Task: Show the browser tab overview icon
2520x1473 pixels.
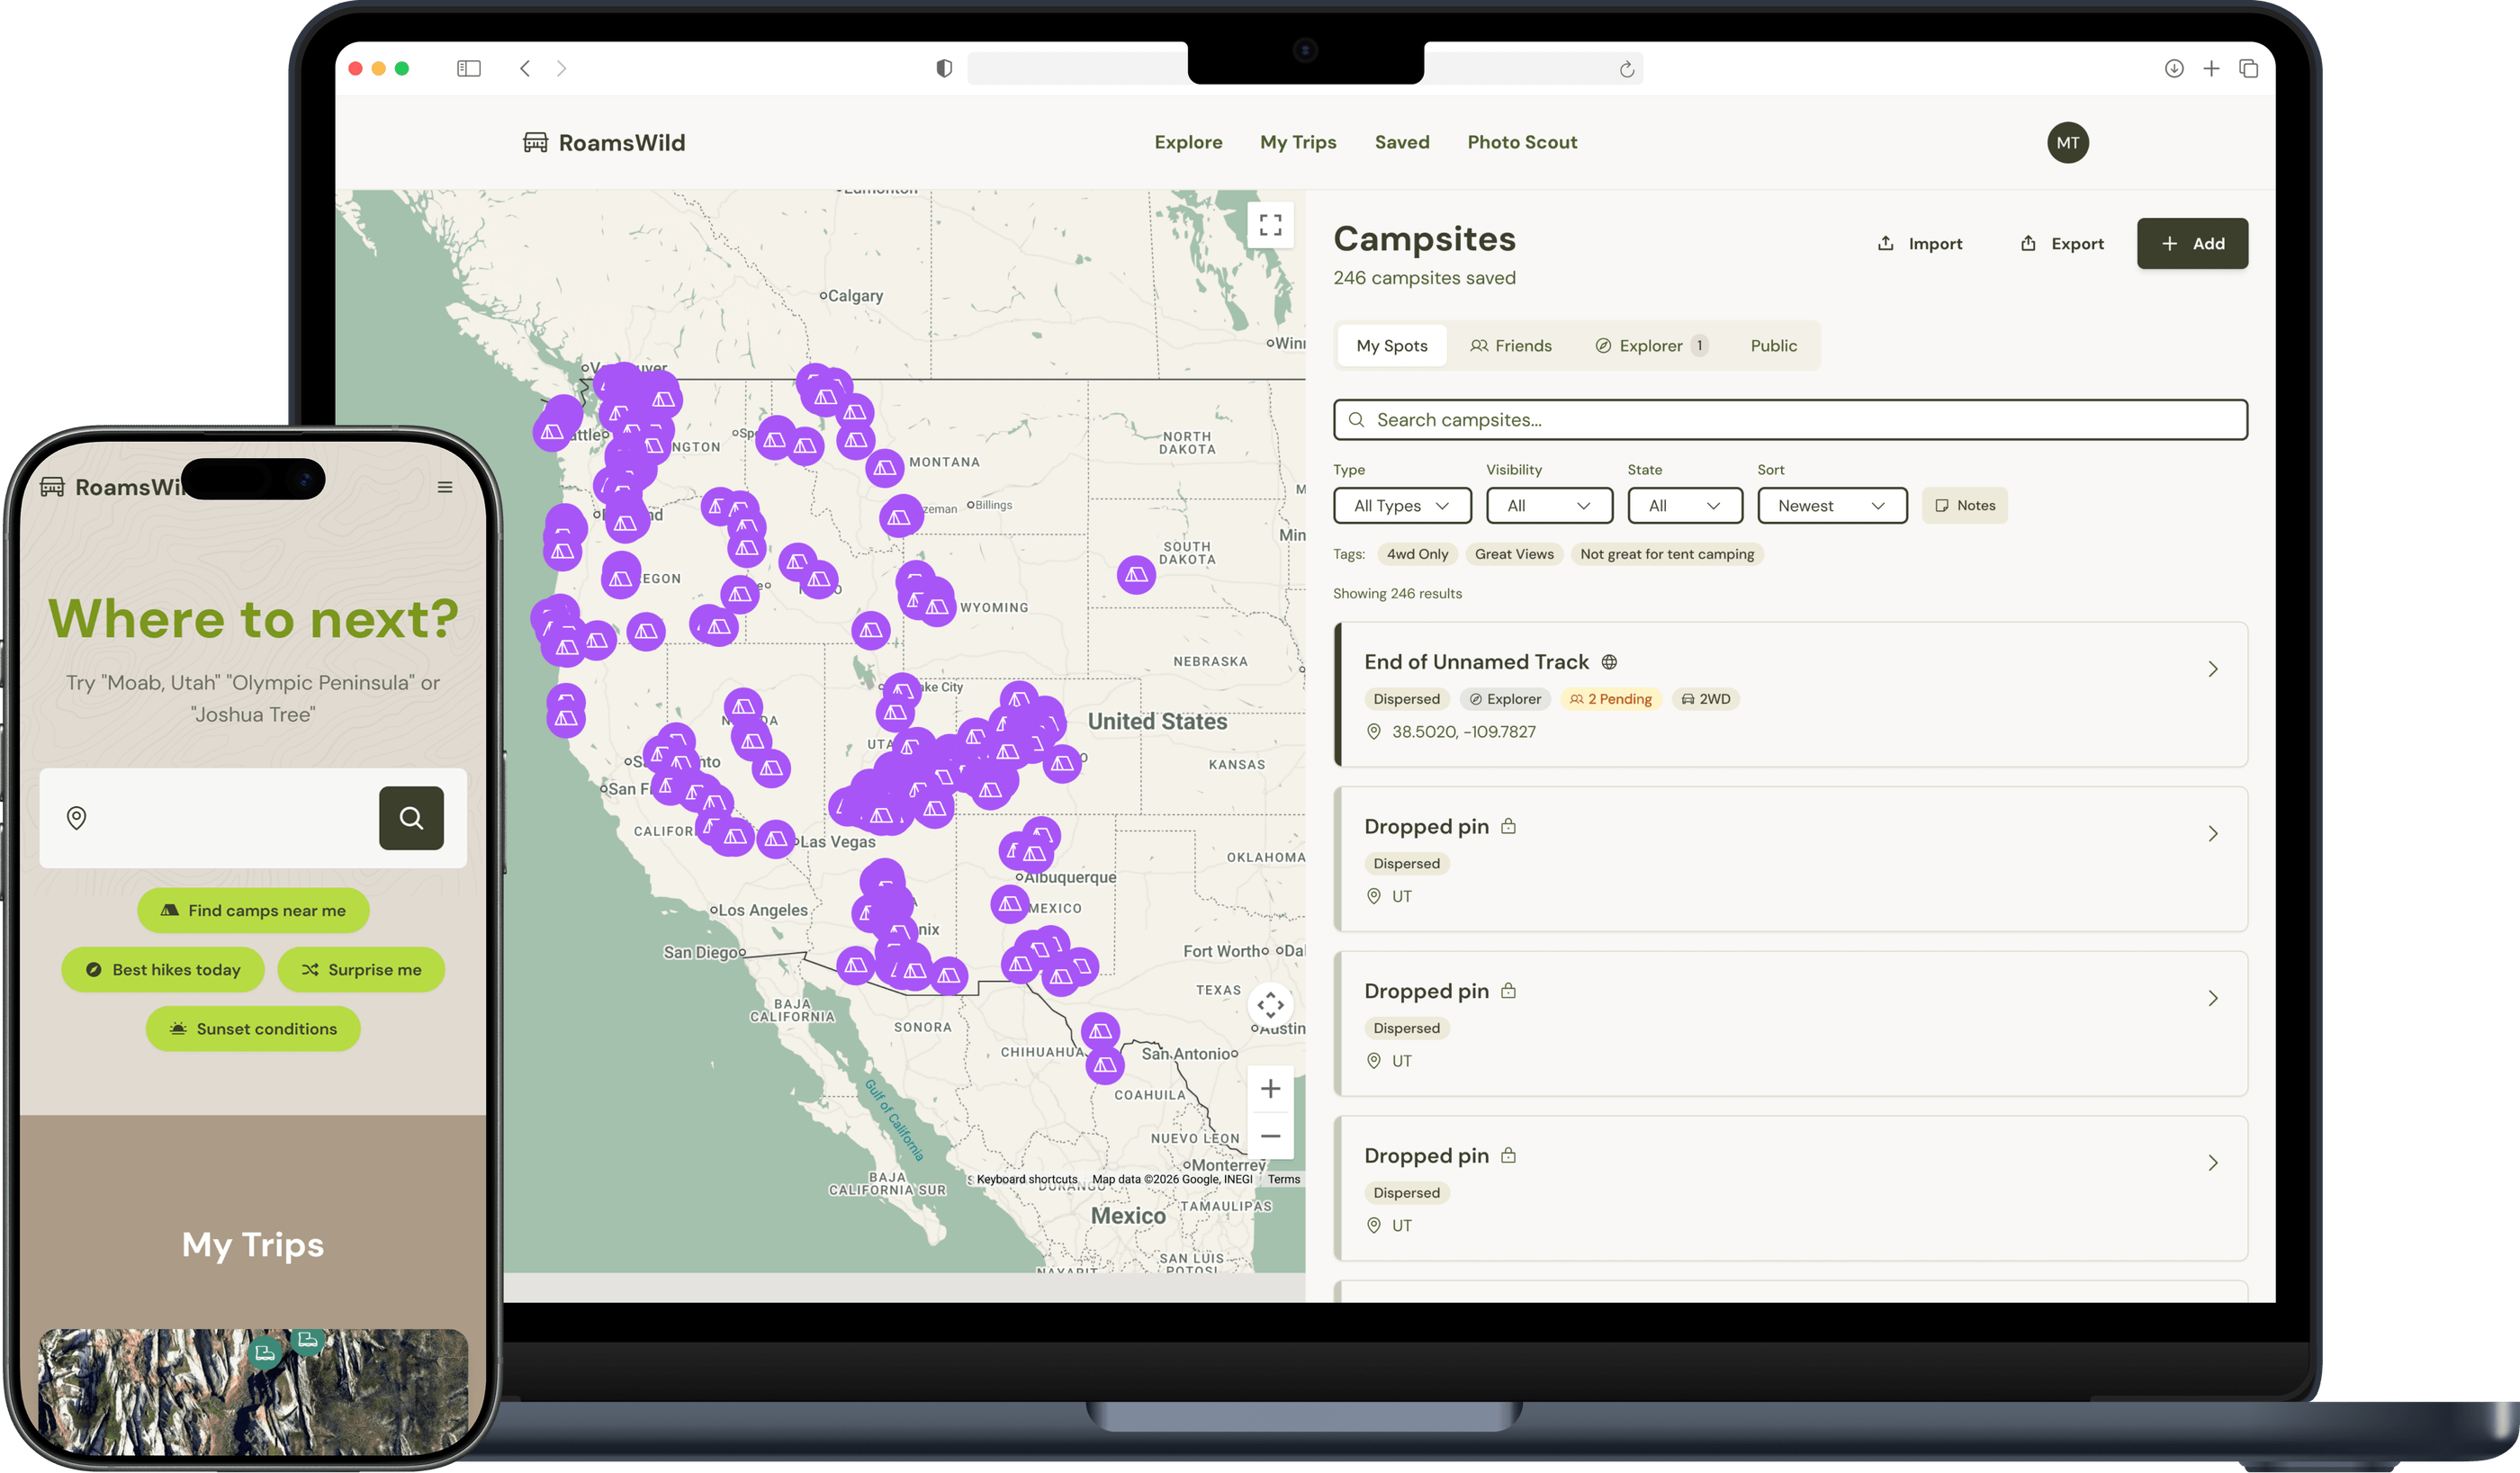Action: coord(2249,68)
